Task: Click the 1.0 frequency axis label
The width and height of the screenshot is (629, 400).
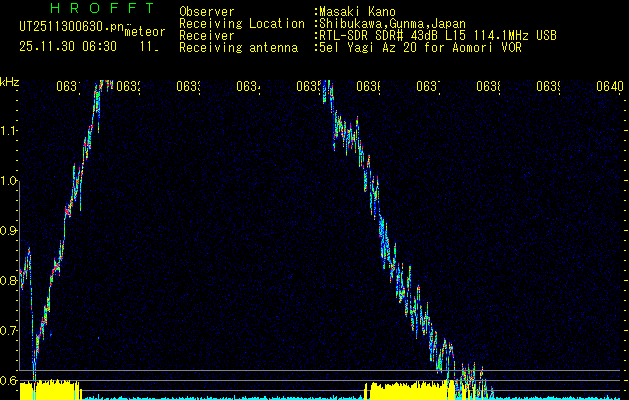Action: click(x=9, y=181)
